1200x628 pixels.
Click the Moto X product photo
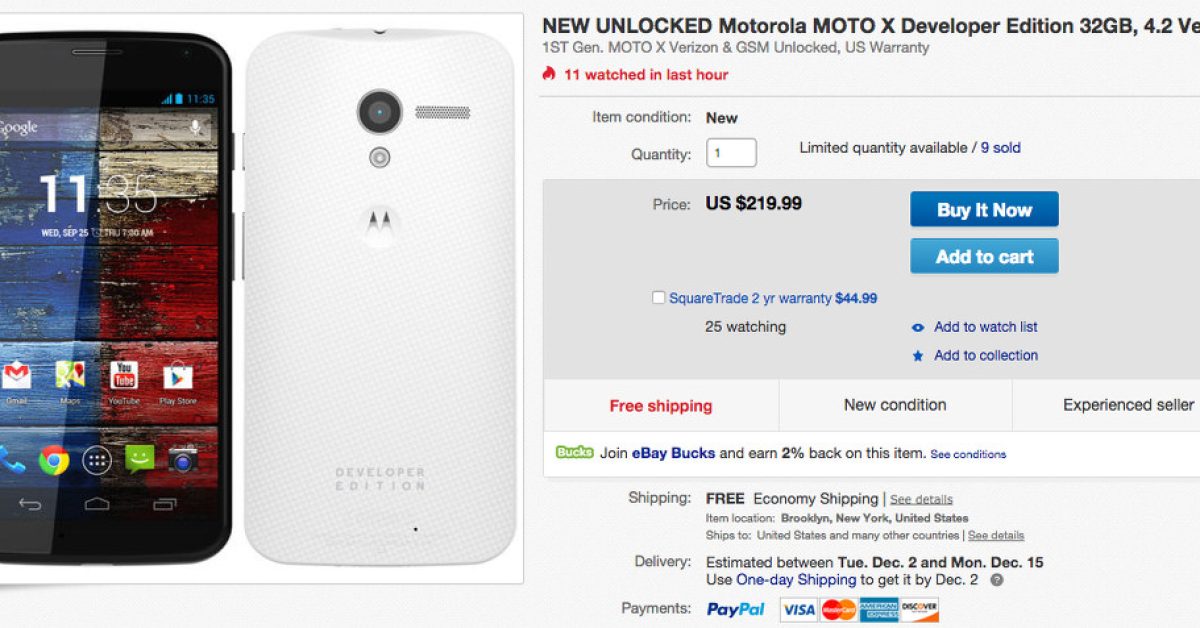pyautogui.click(x=260, y=298)
